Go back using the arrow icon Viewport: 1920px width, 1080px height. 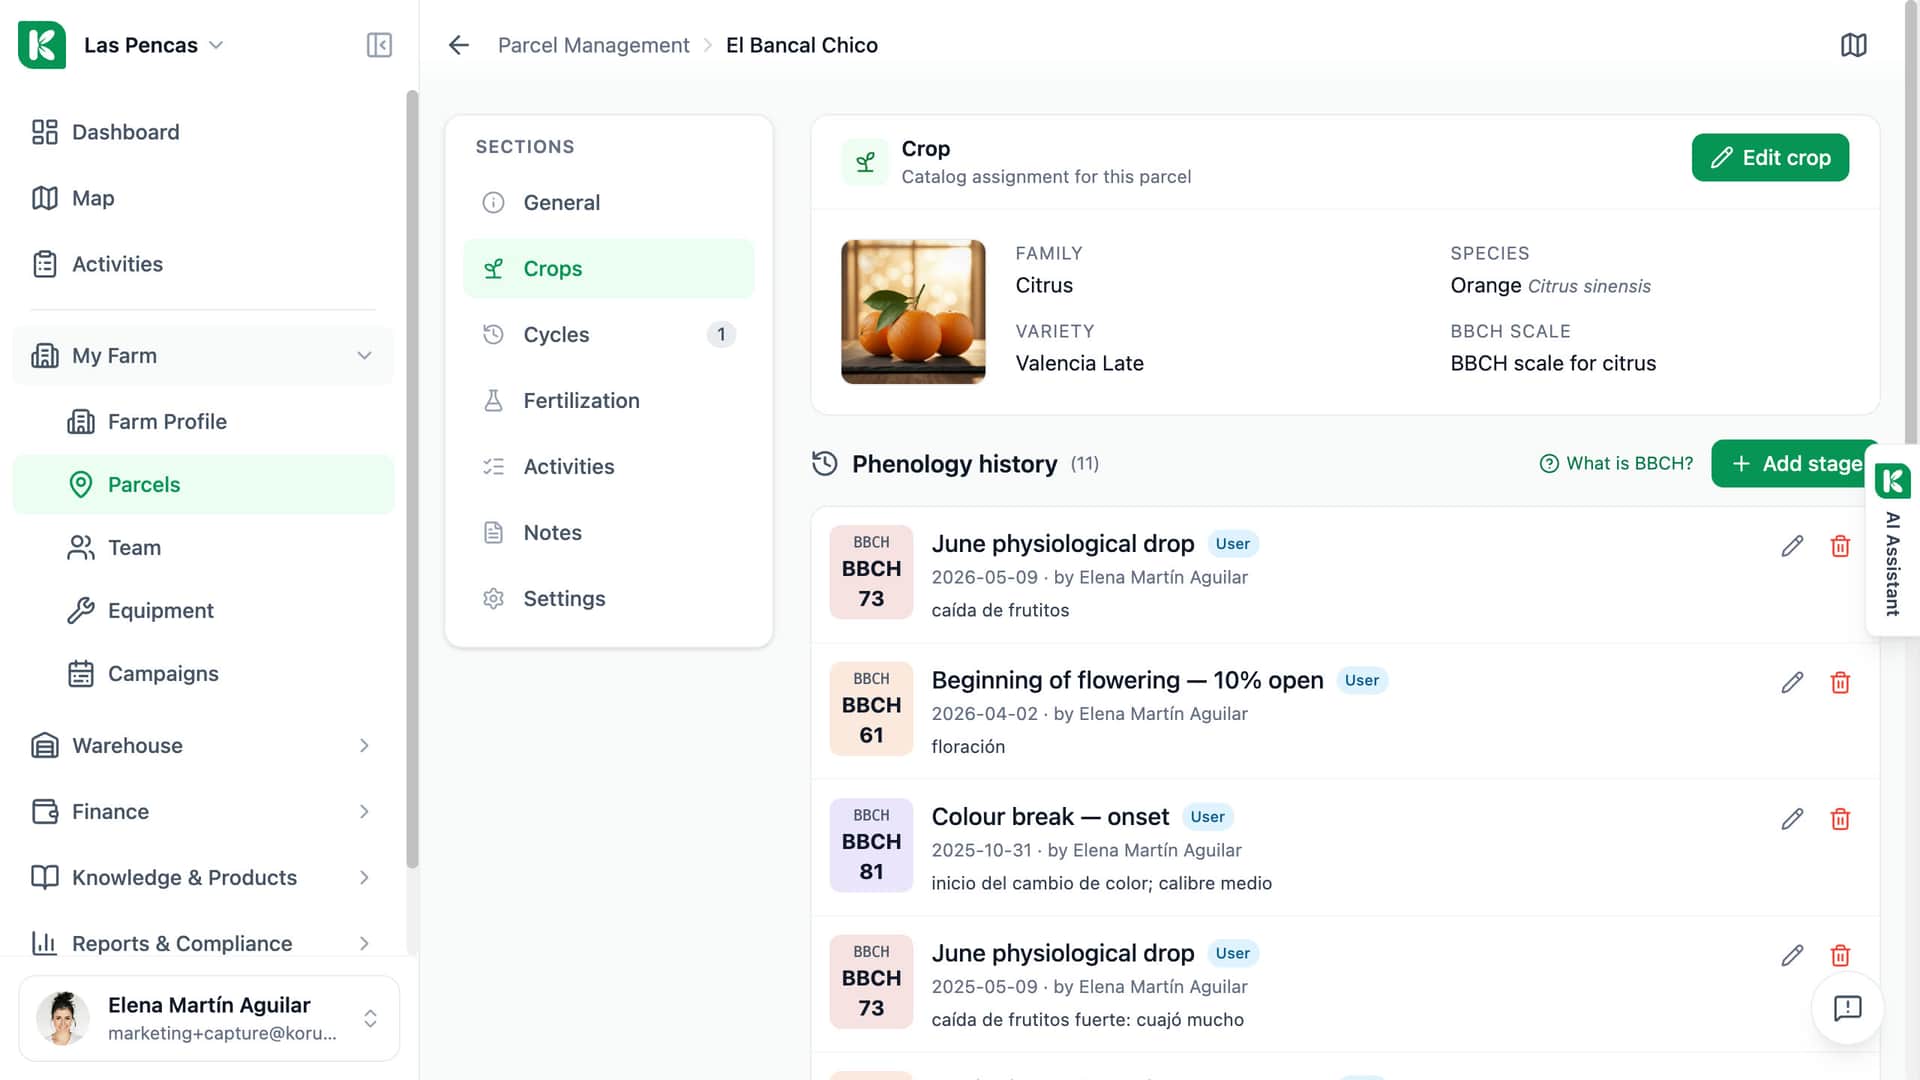(459, 45)
